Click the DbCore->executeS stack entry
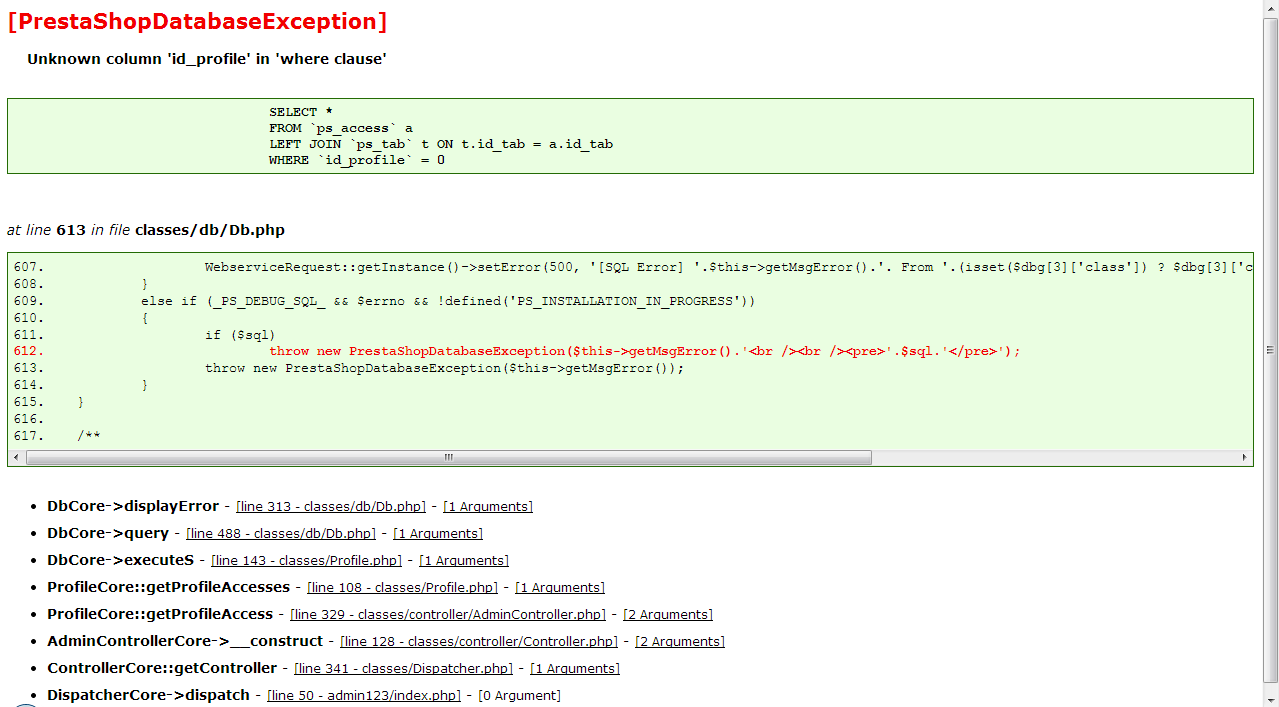The height and width of the screenshot is (707, 1279). (x=121, y=560)
